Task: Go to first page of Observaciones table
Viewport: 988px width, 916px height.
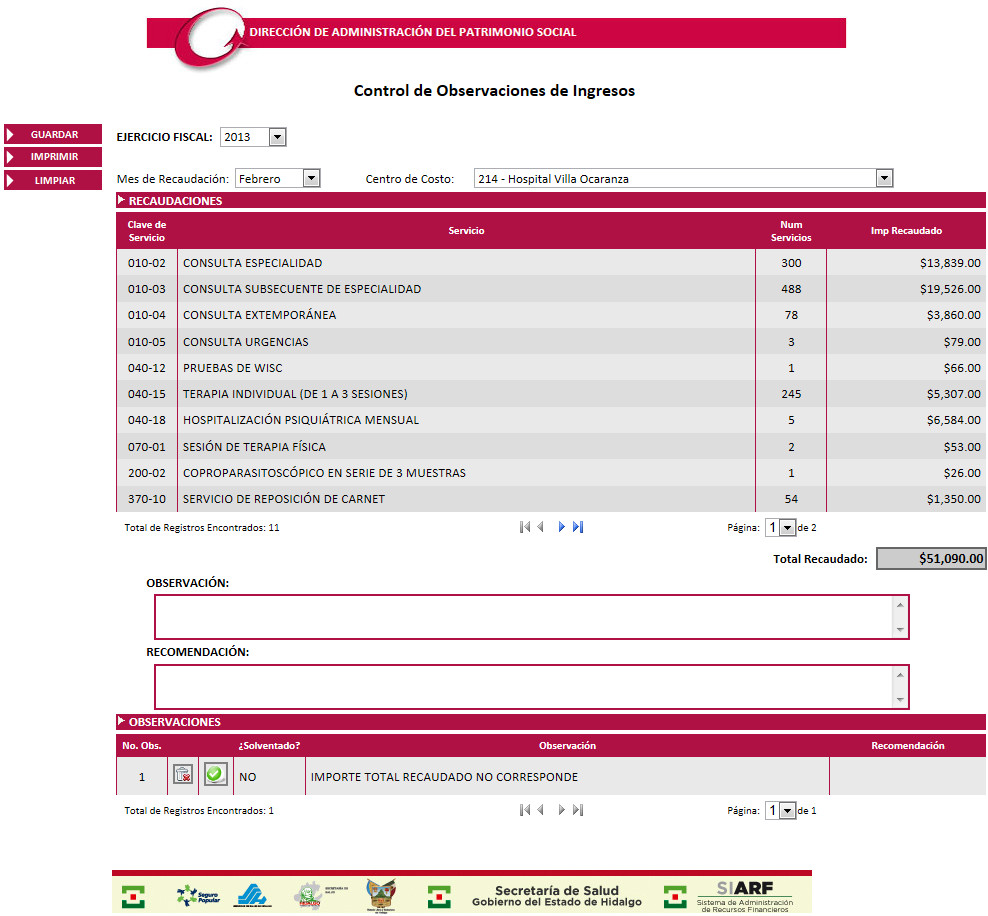Action: 524,810
